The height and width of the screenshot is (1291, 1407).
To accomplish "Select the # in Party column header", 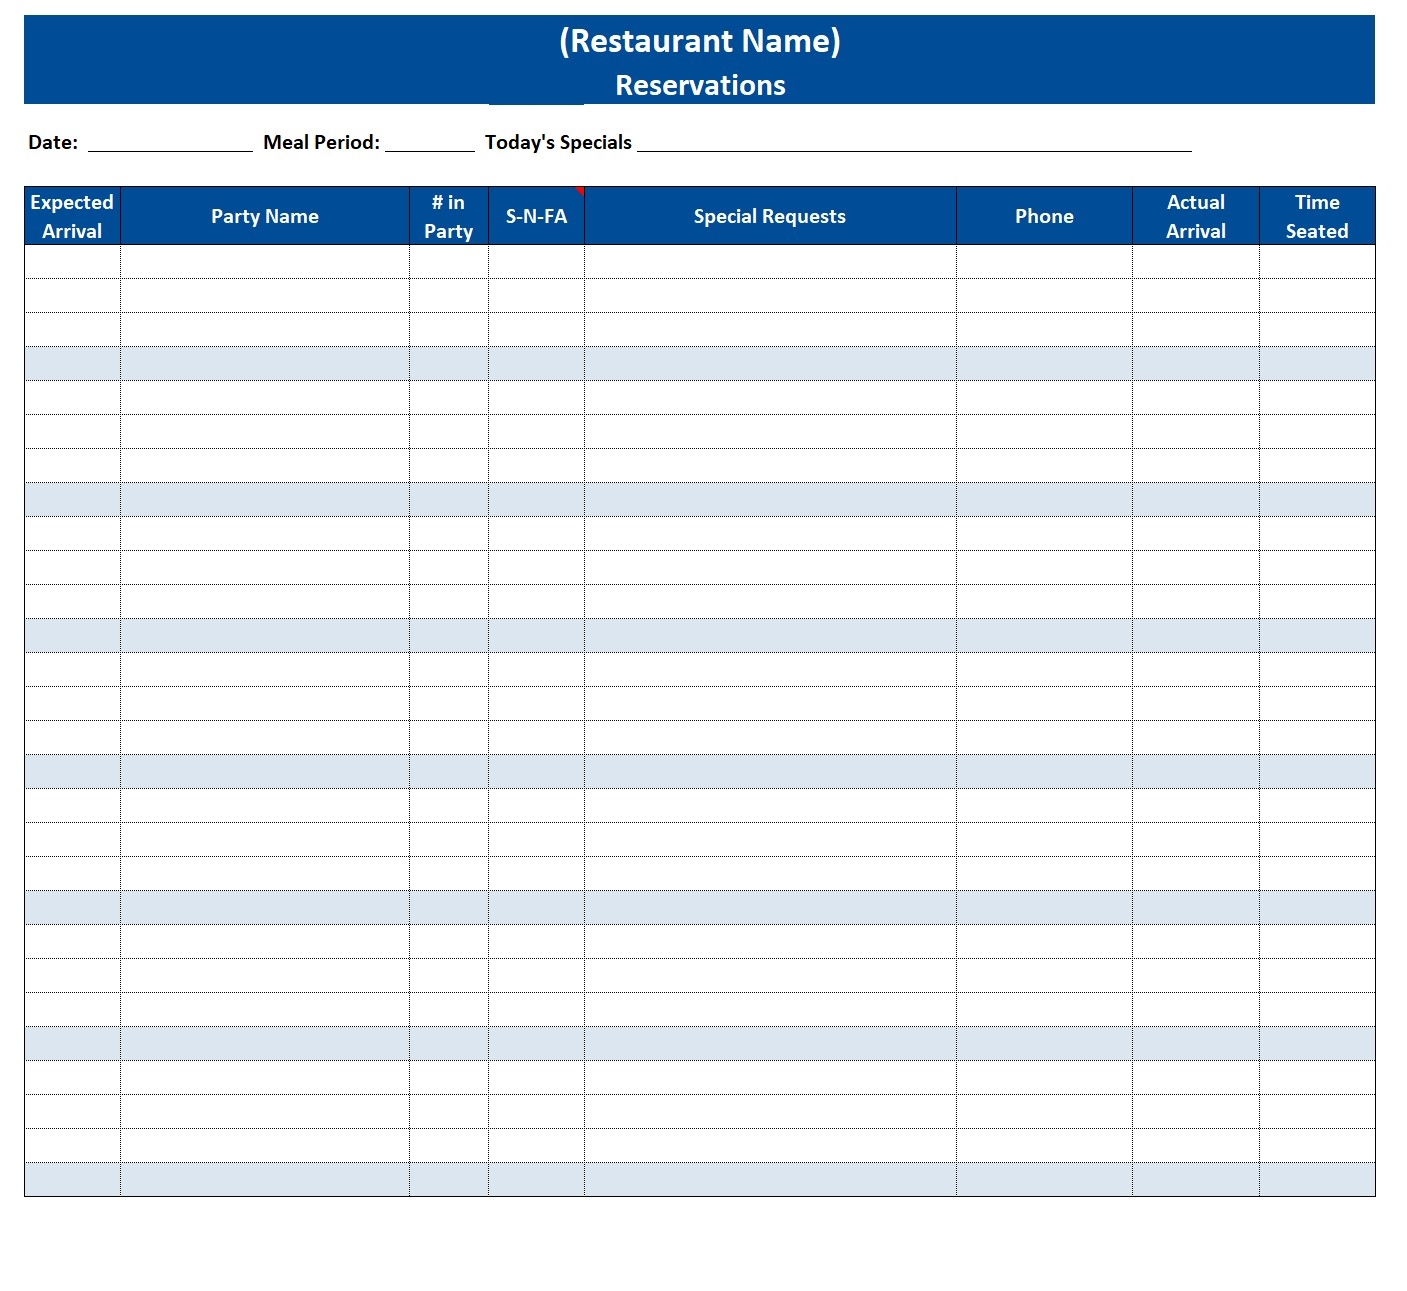I will click(x=447, y=215).
